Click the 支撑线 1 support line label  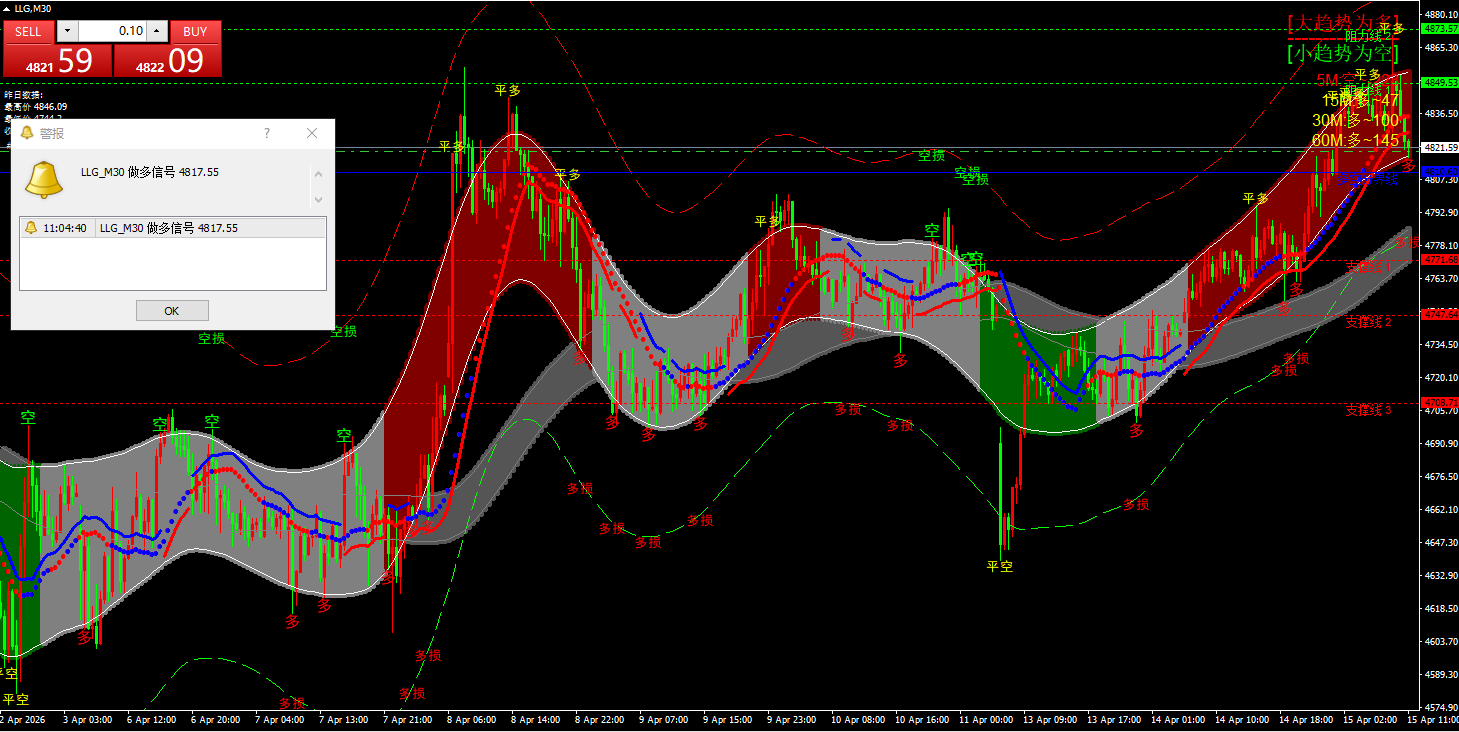(x=1369, y=267)
